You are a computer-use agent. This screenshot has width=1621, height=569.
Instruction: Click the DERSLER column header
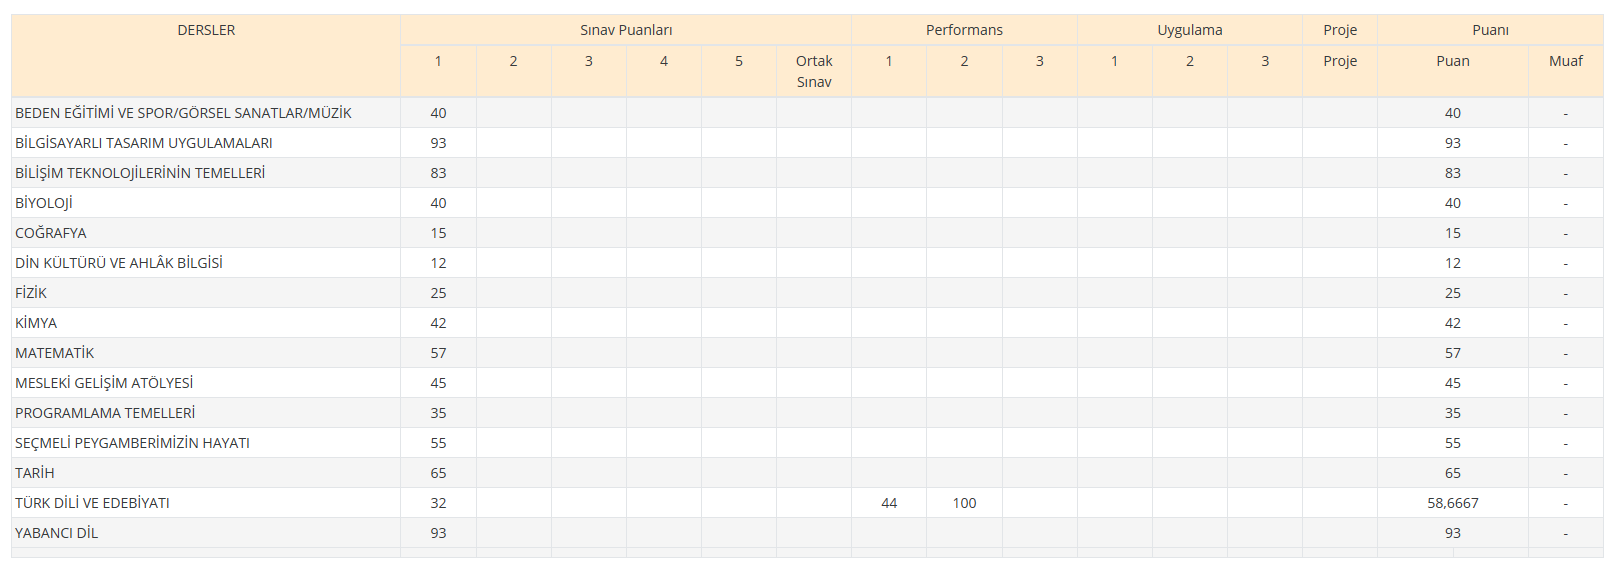point(206,30)
